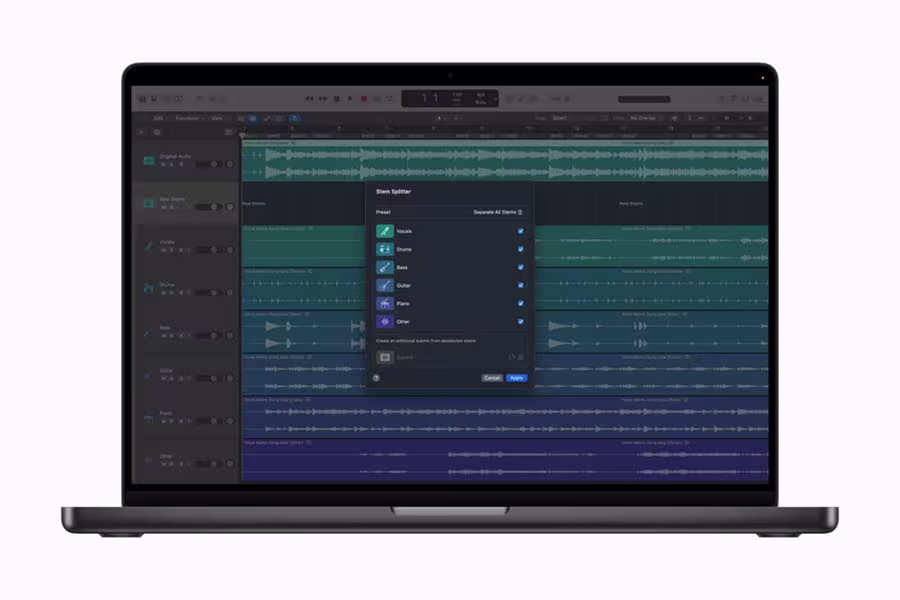The image size is (900, 600).
Task: Select the Vocals microphone icon in Stem Splitter
Action: click(x=384, y=231)
